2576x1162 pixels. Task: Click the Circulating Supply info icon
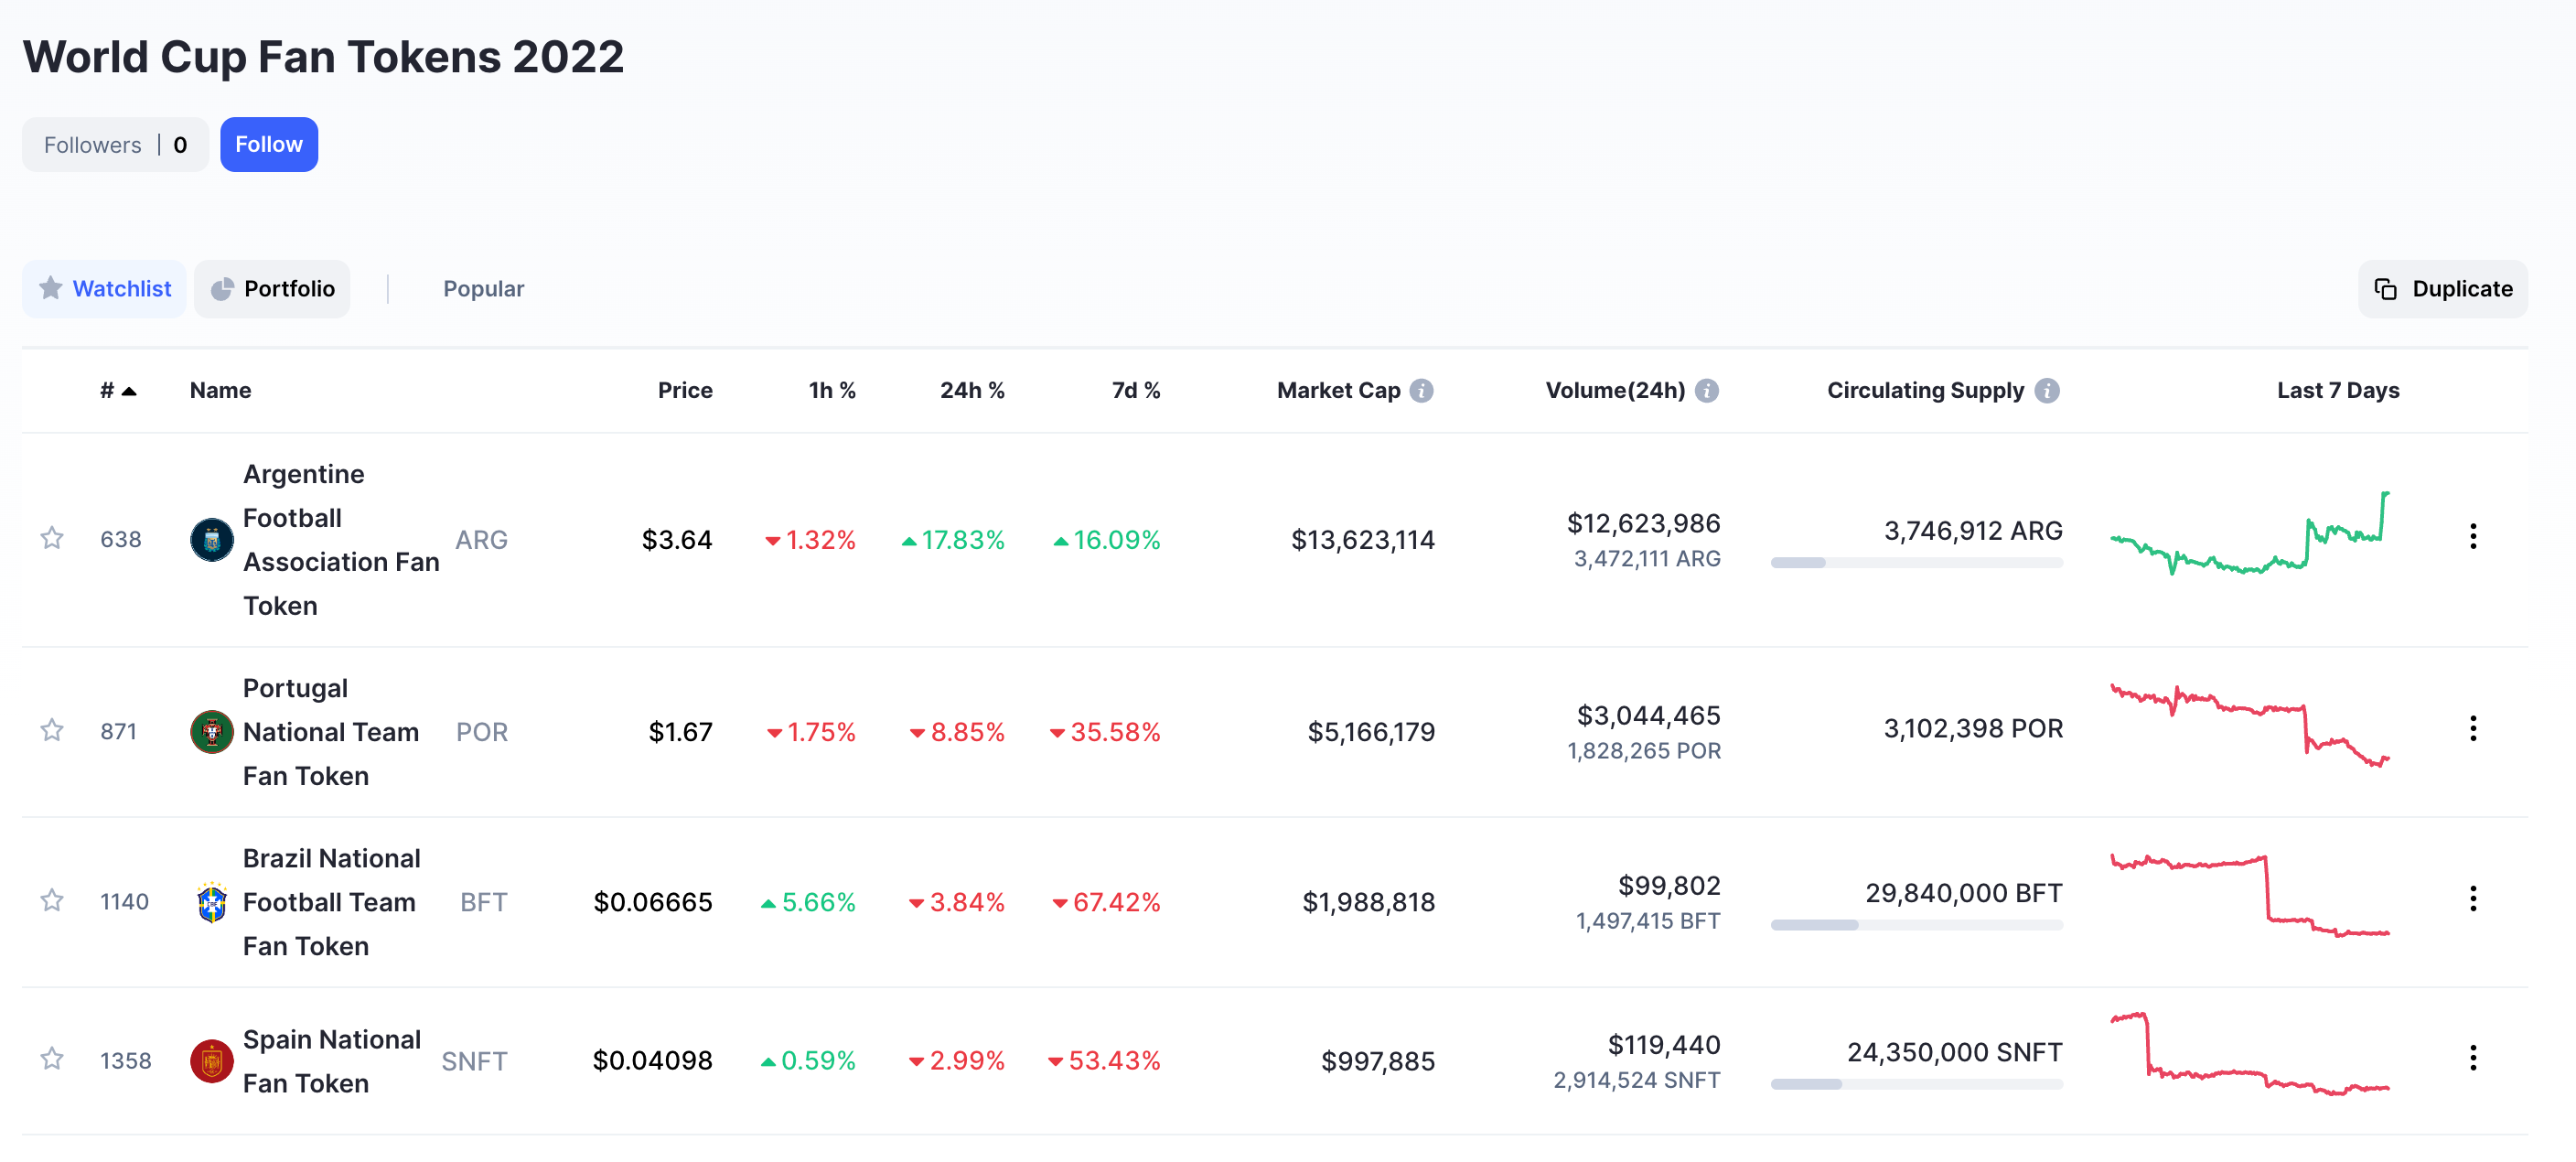click(2047, 391)
